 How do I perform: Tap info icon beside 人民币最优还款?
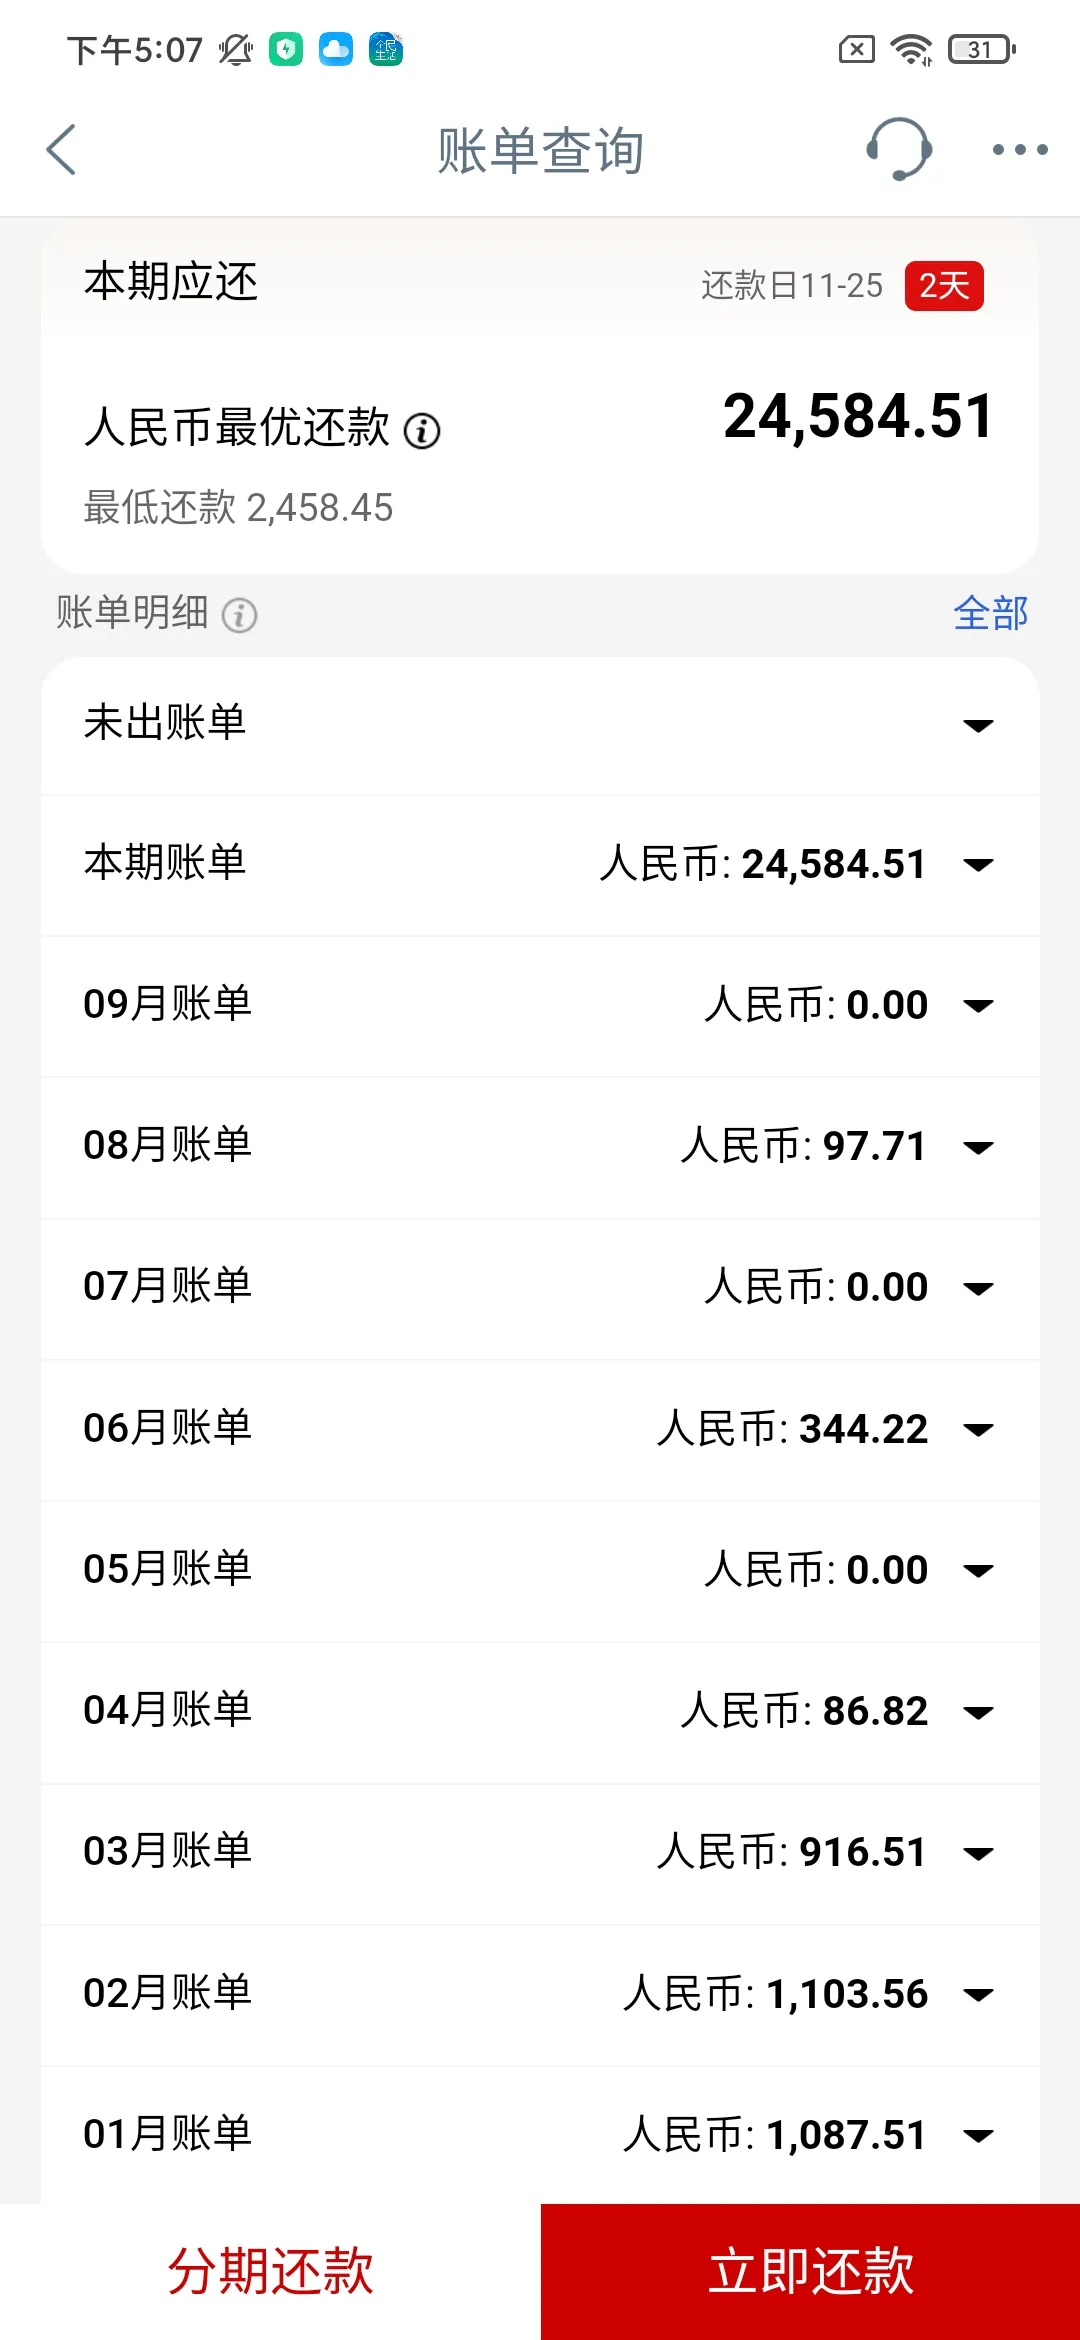click(x=422, y=431)
